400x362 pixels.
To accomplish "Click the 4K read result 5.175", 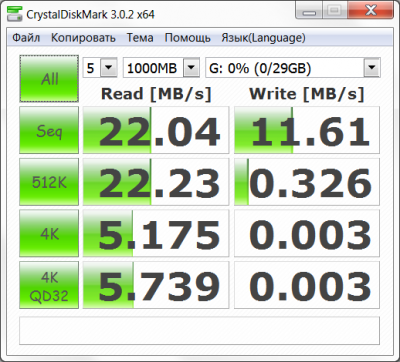I will tap(156, 233).
